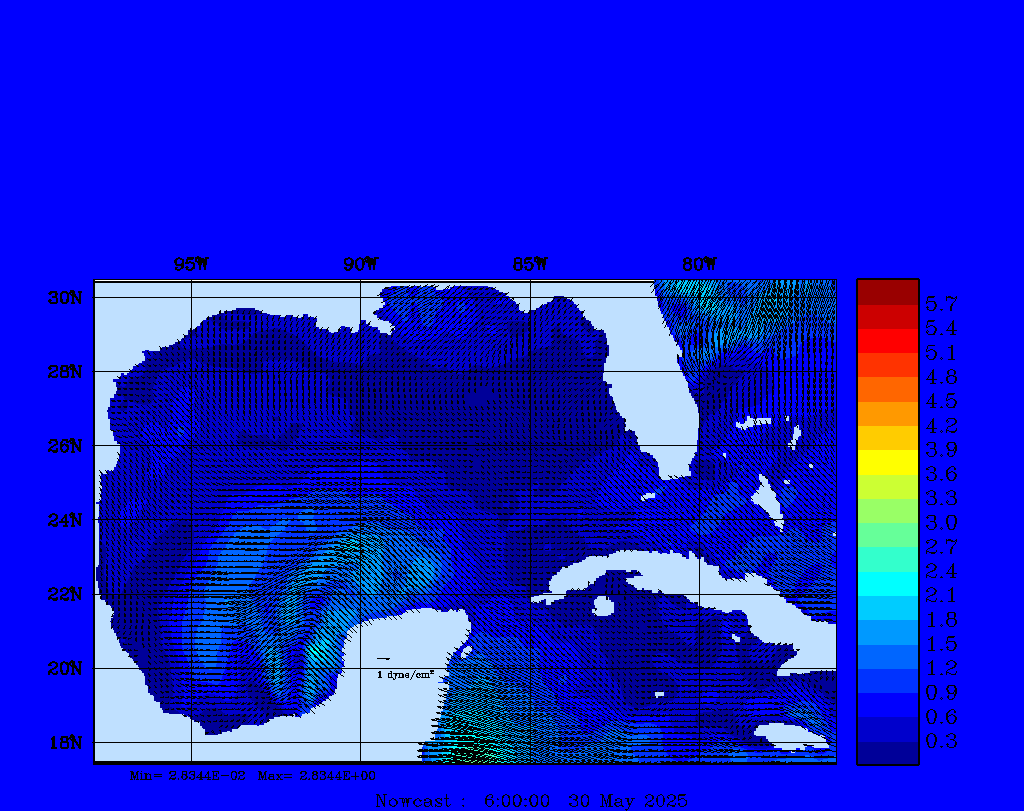Click the 95W longitude label
The image size is (1024, 811).
tap(190, 264)
